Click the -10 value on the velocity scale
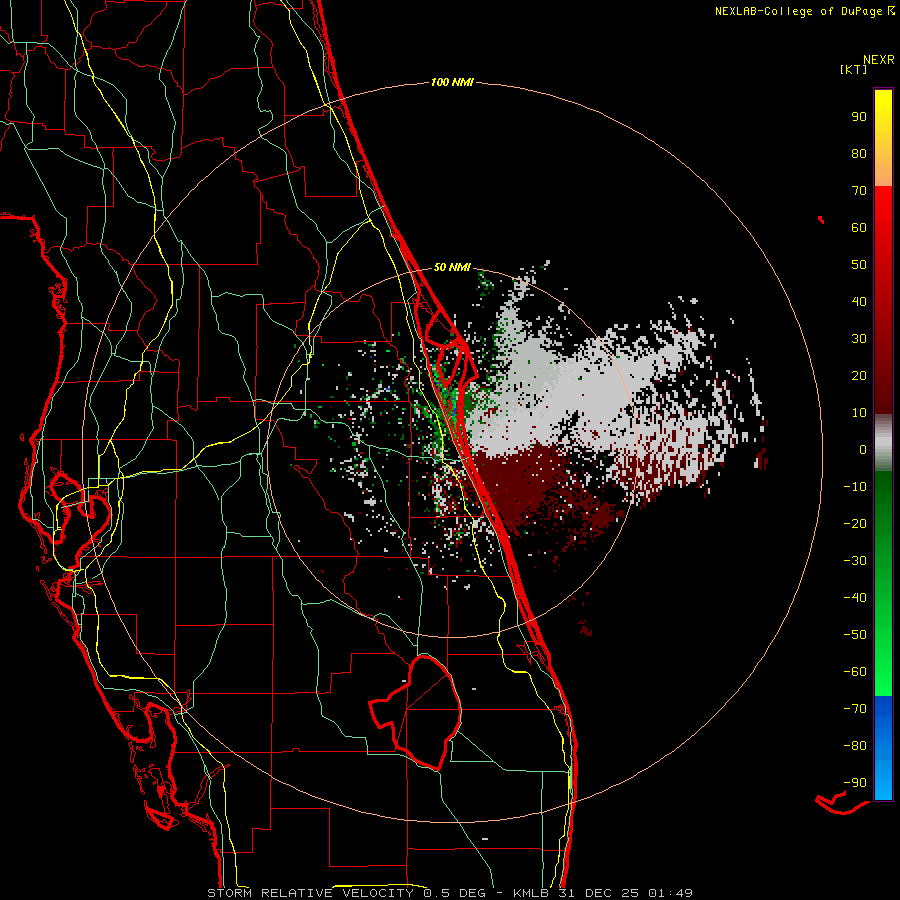900x900 pixels. 855,487
